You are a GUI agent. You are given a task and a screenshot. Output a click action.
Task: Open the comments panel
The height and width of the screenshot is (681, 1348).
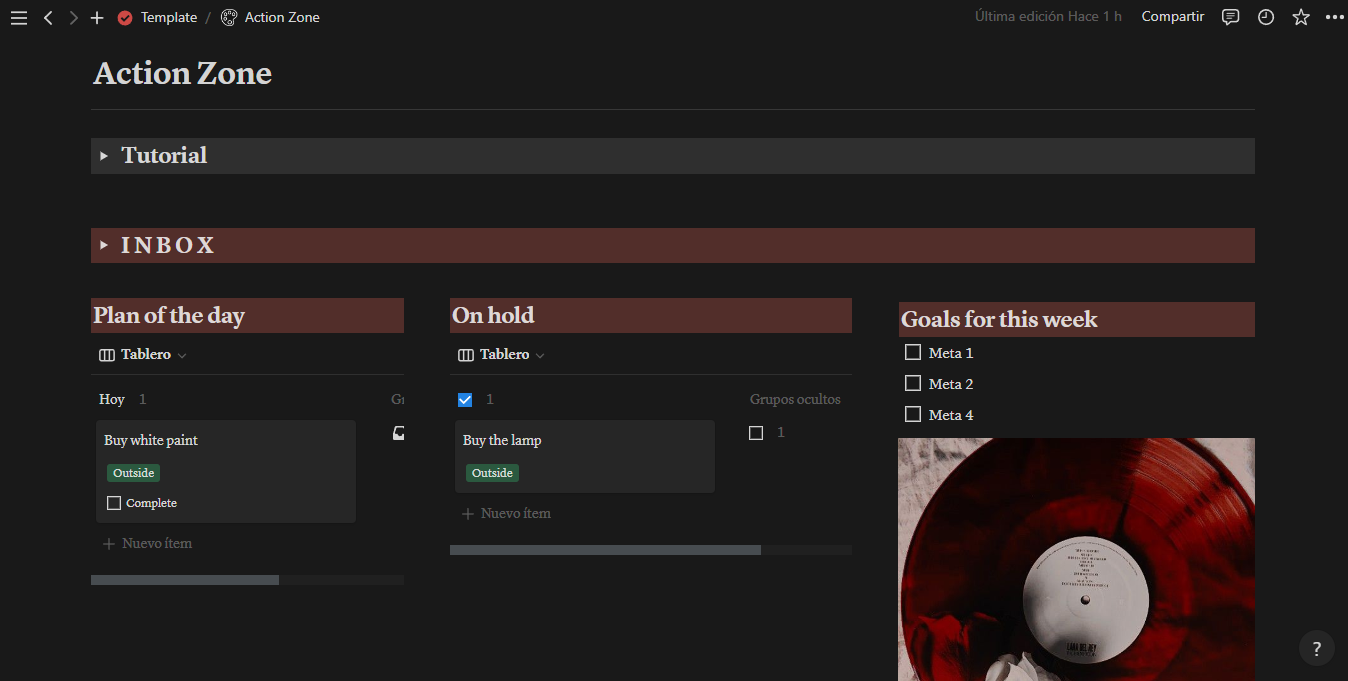[1230, 17]
